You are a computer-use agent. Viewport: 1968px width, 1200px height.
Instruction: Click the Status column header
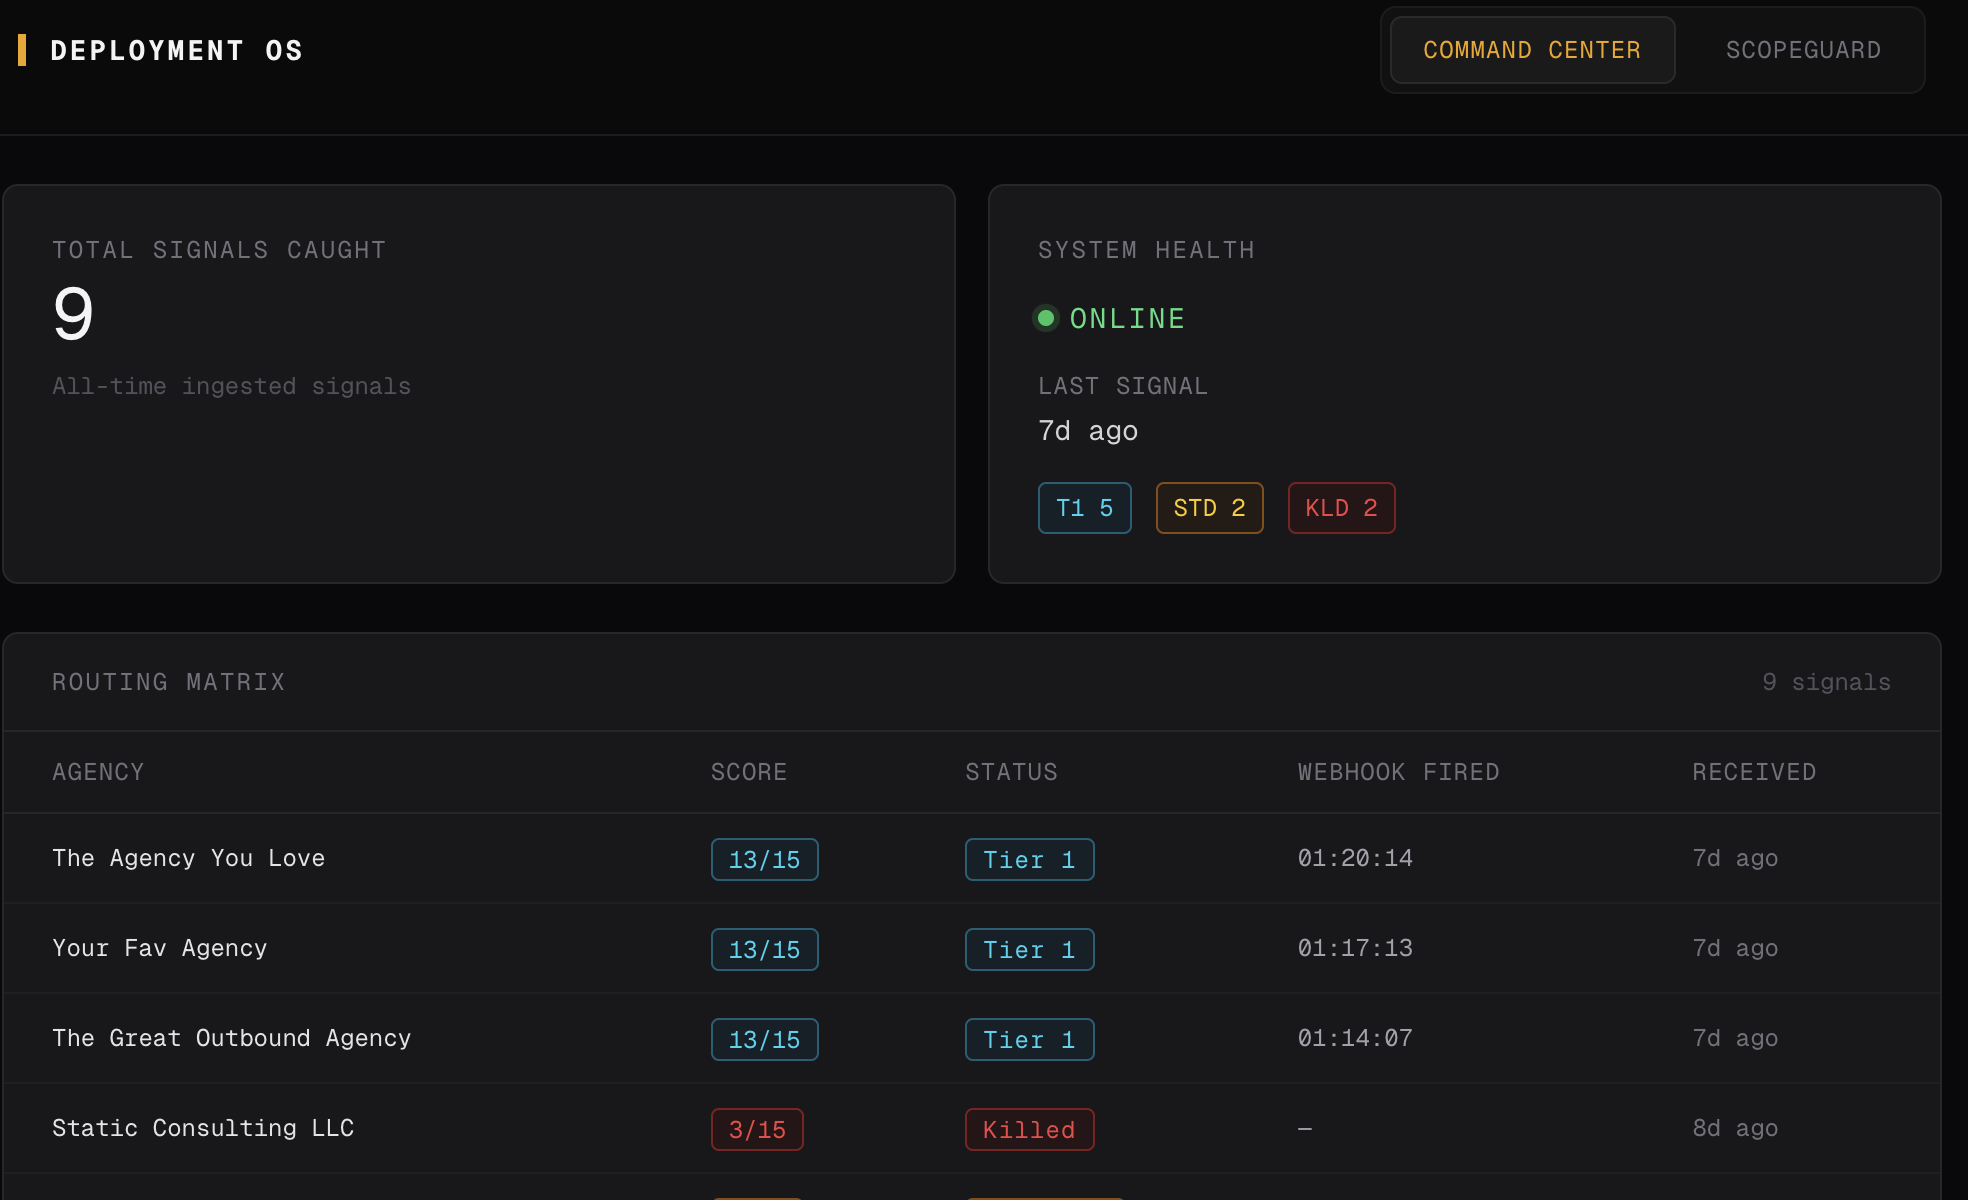click(x=1011, y=772)
